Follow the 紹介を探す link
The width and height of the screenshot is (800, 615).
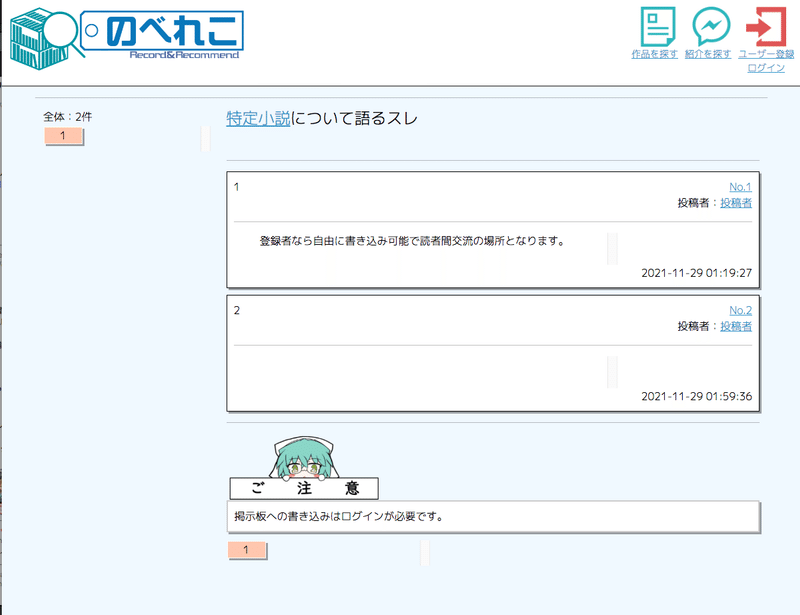point(708,54)
